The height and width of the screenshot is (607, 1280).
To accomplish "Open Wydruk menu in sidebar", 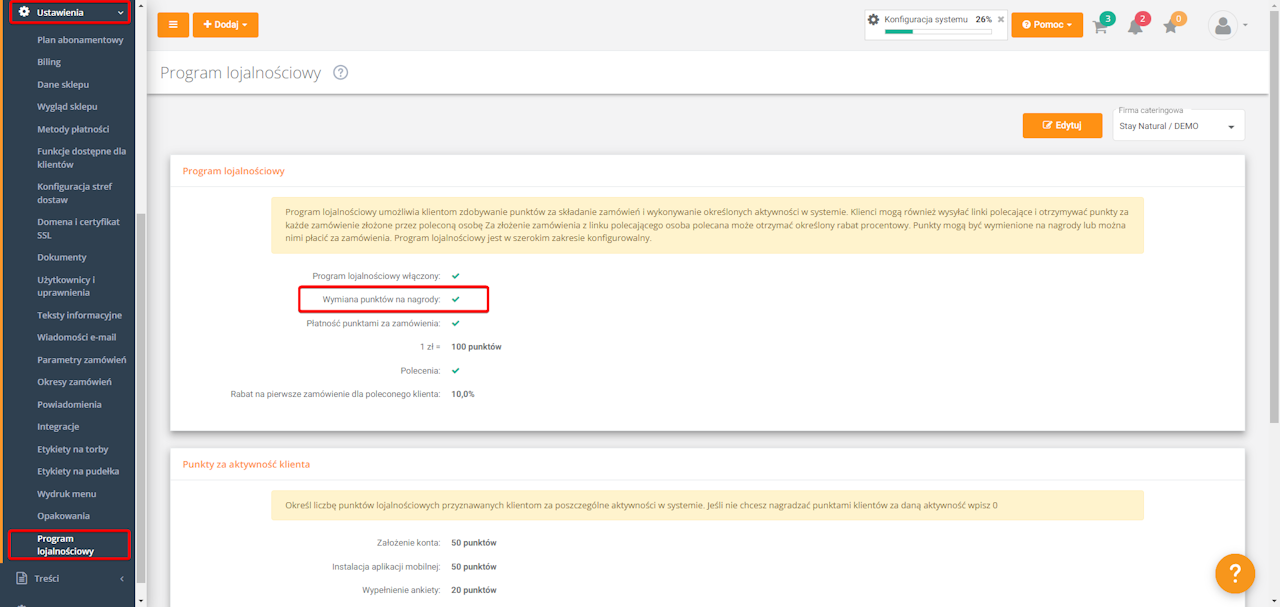I will coord(67,494).
